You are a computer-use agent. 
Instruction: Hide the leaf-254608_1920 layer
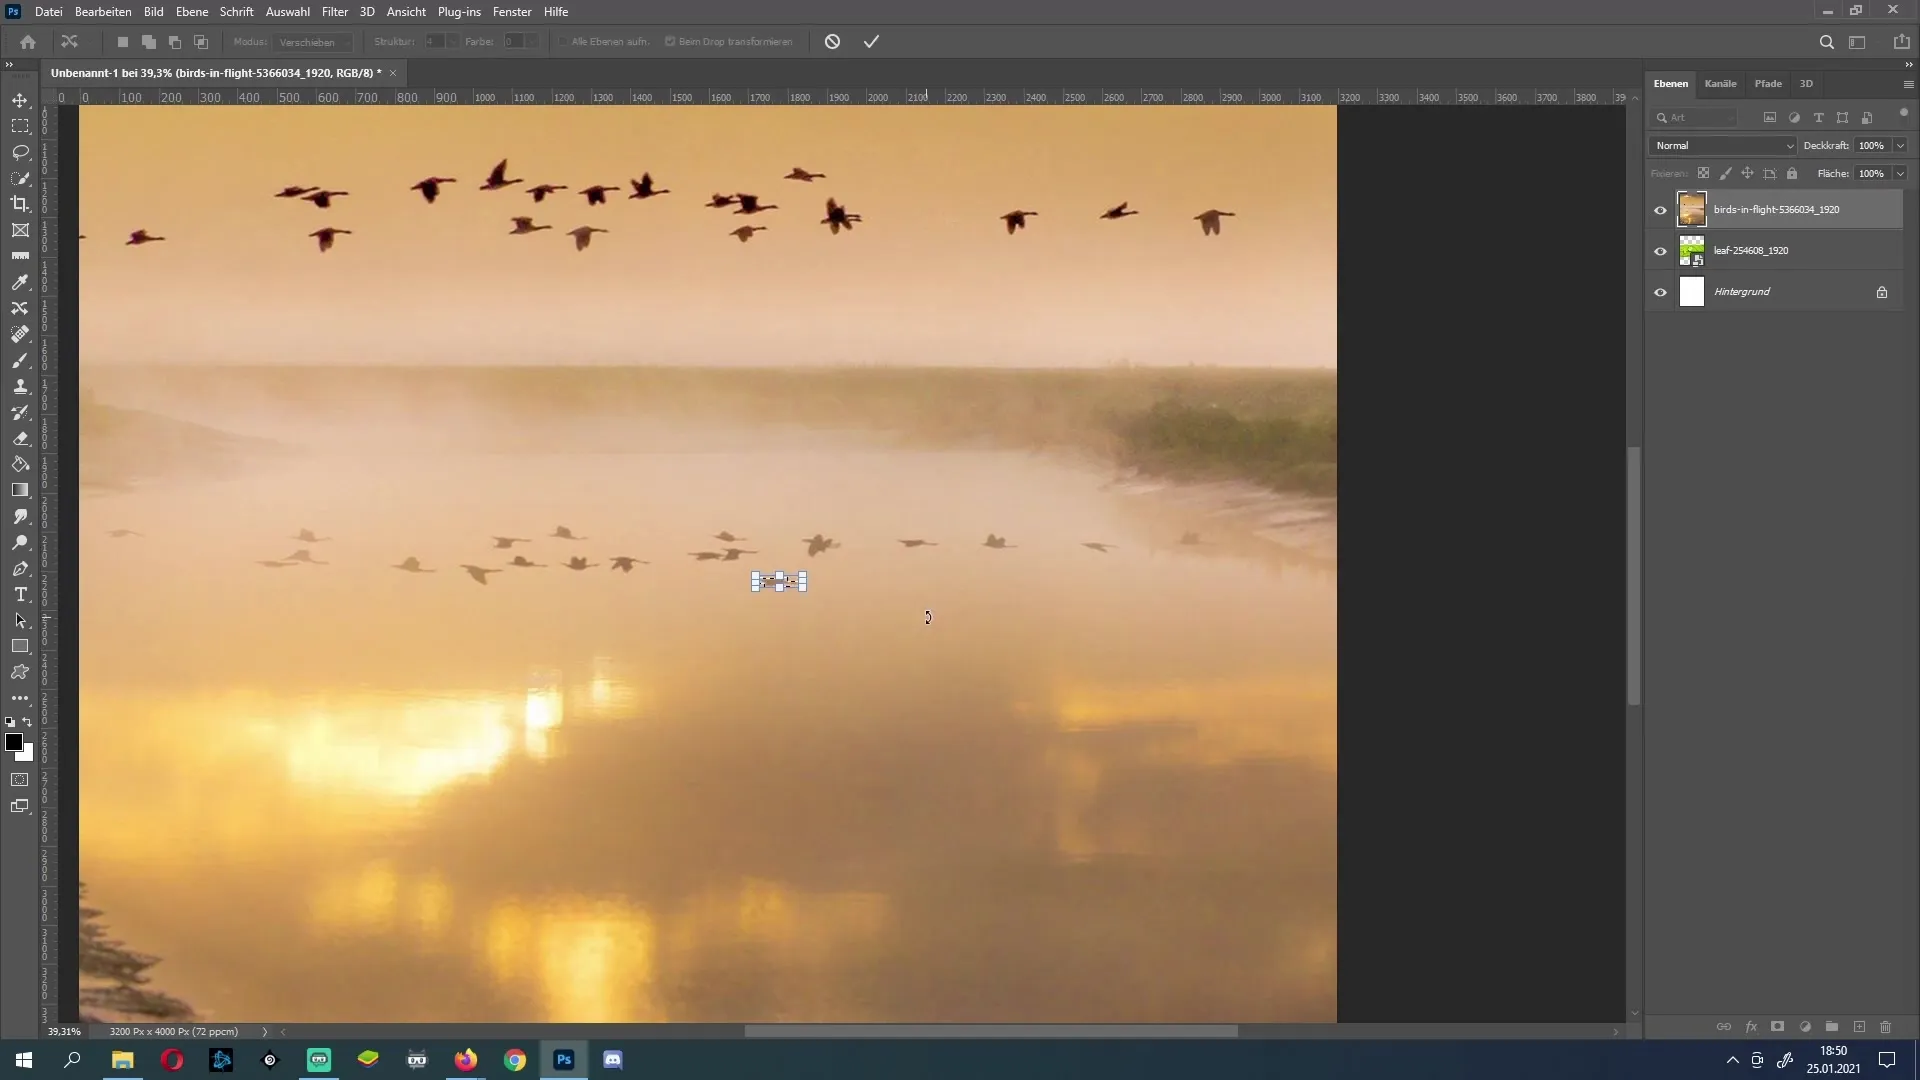(1660, 251)
